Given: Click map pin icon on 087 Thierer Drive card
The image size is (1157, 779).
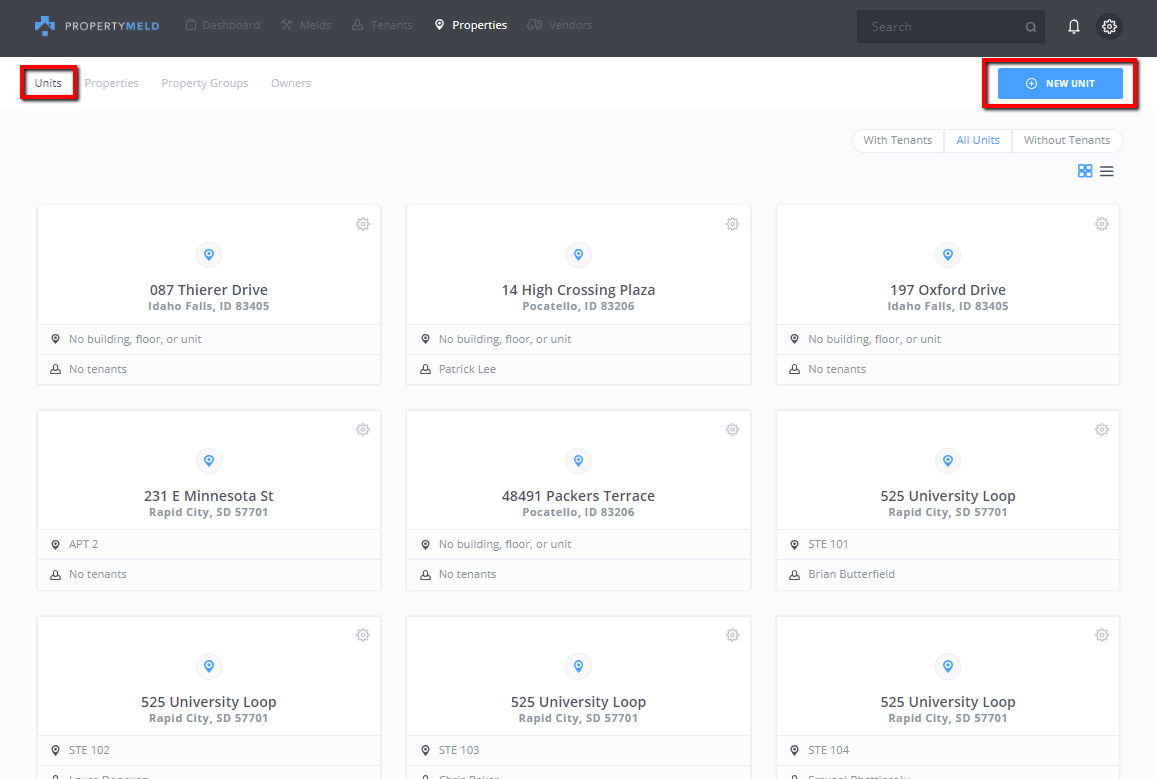Looking at the screenshot, I should tap(209, 255).
